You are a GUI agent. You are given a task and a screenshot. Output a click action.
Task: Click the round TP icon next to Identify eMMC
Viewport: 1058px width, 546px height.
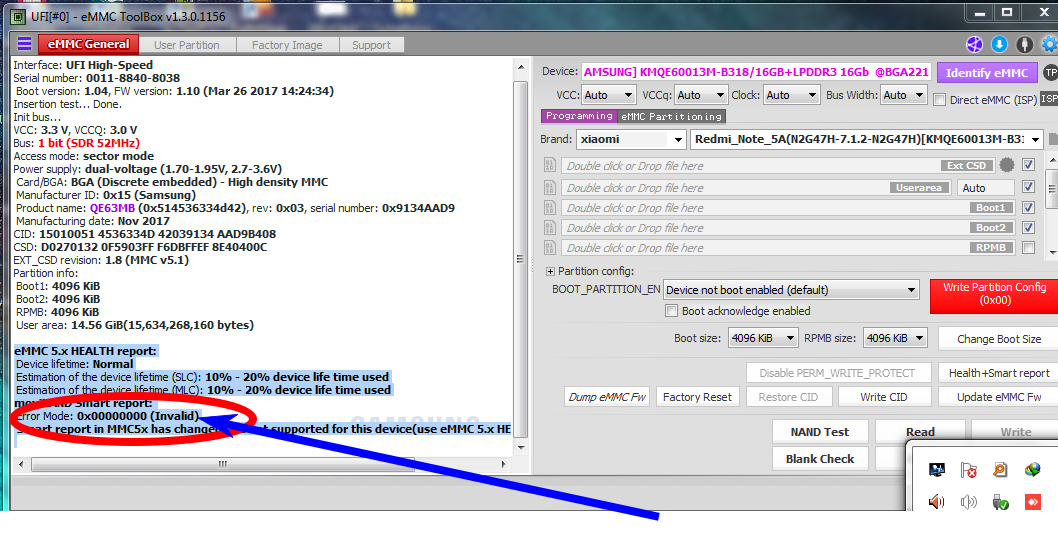[1051, 72]
